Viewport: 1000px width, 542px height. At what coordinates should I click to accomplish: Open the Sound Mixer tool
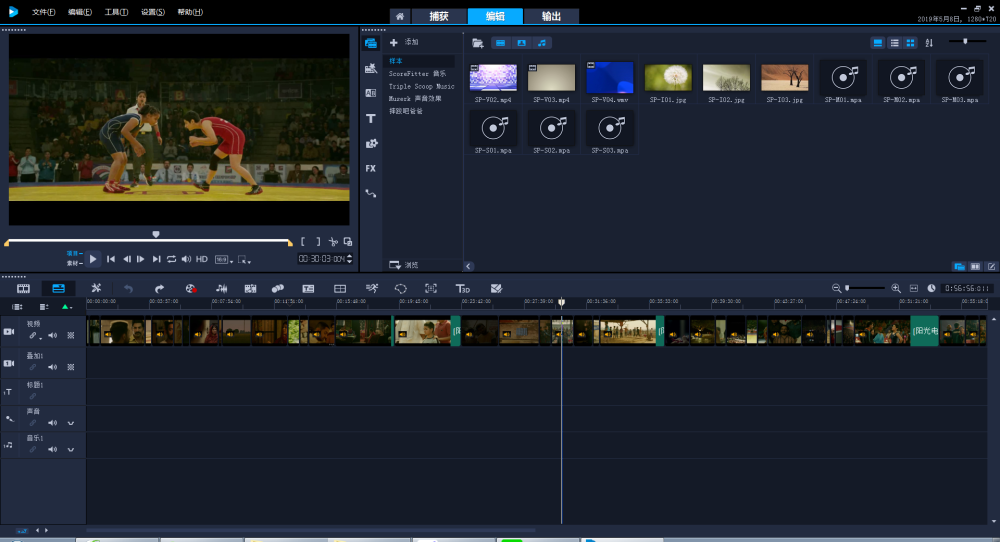221,288
